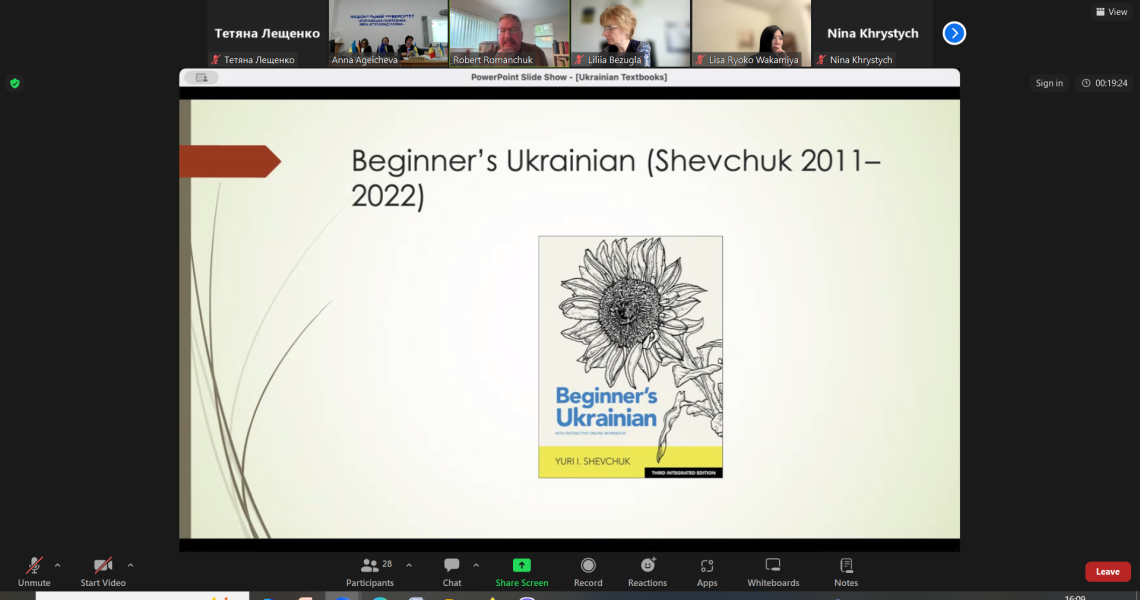Image resolution: width=1140 pixels, height=600 pixels.
Task: Click the green encryption shield icon
Action: tap(15, 83)
